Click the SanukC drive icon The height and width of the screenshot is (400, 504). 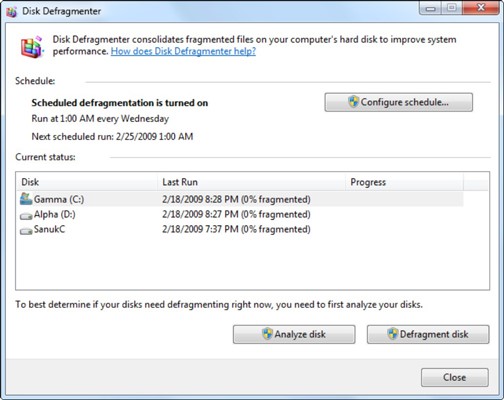(x=26, y=231)
